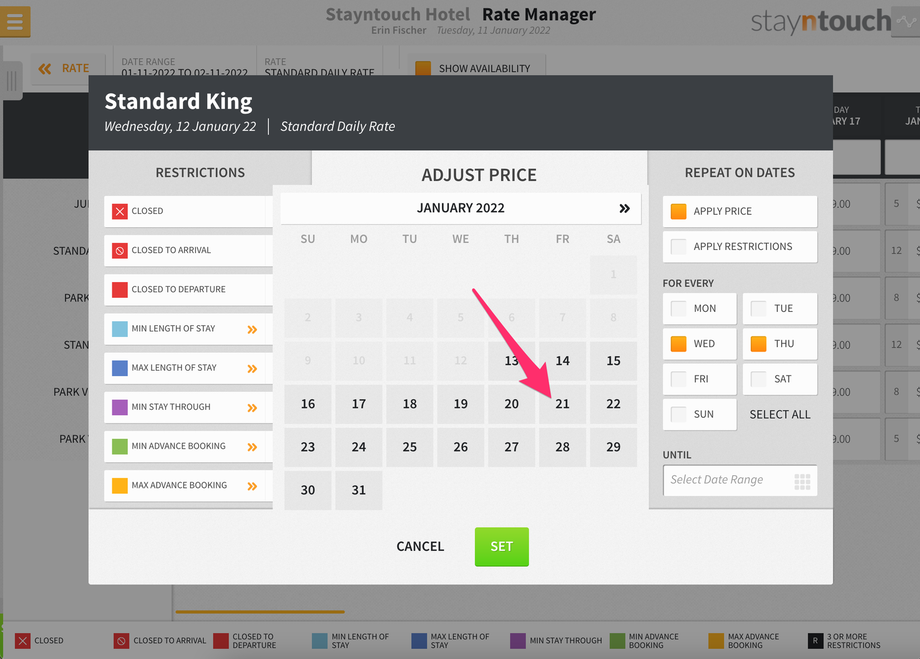Click Select All days link
Image resolution: width=920 pixels, height=659 pixels.
780,414
